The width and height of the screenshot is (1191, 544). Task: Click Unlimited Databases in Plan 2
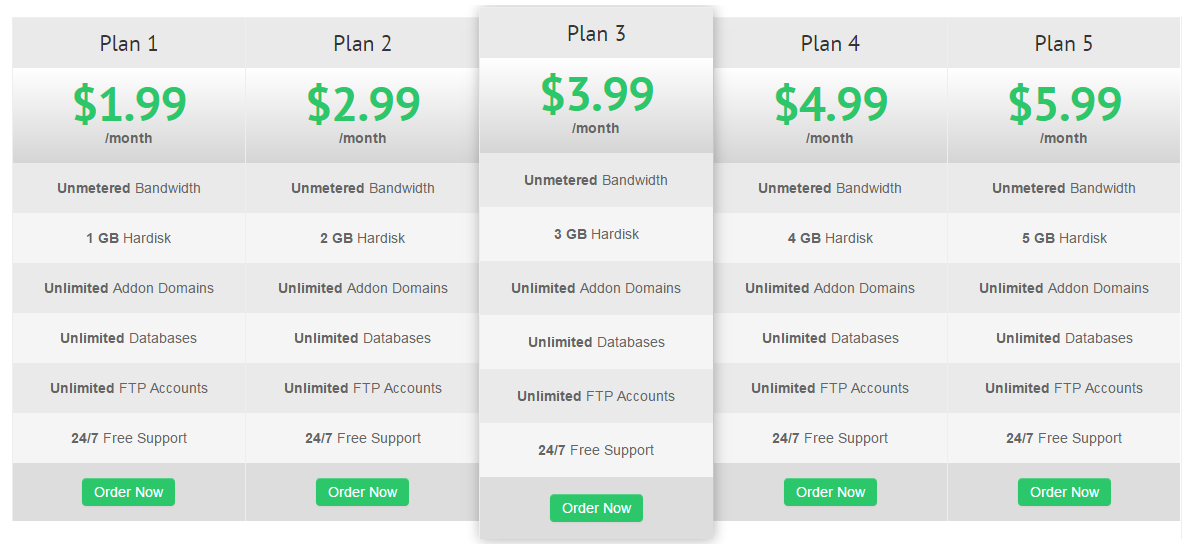tap(362, 338)
